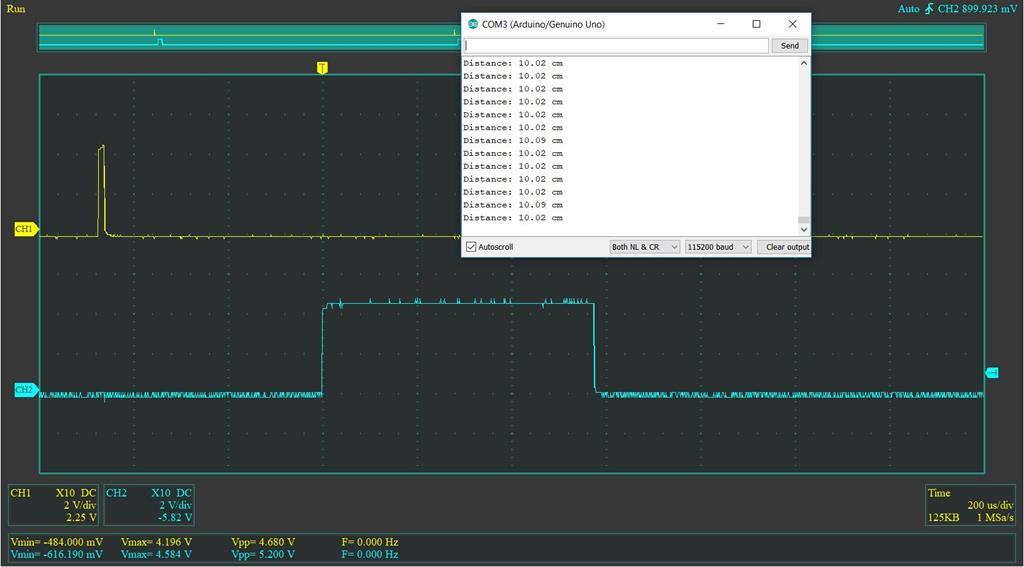Focus the serial monitor input field

pos(616,46)
